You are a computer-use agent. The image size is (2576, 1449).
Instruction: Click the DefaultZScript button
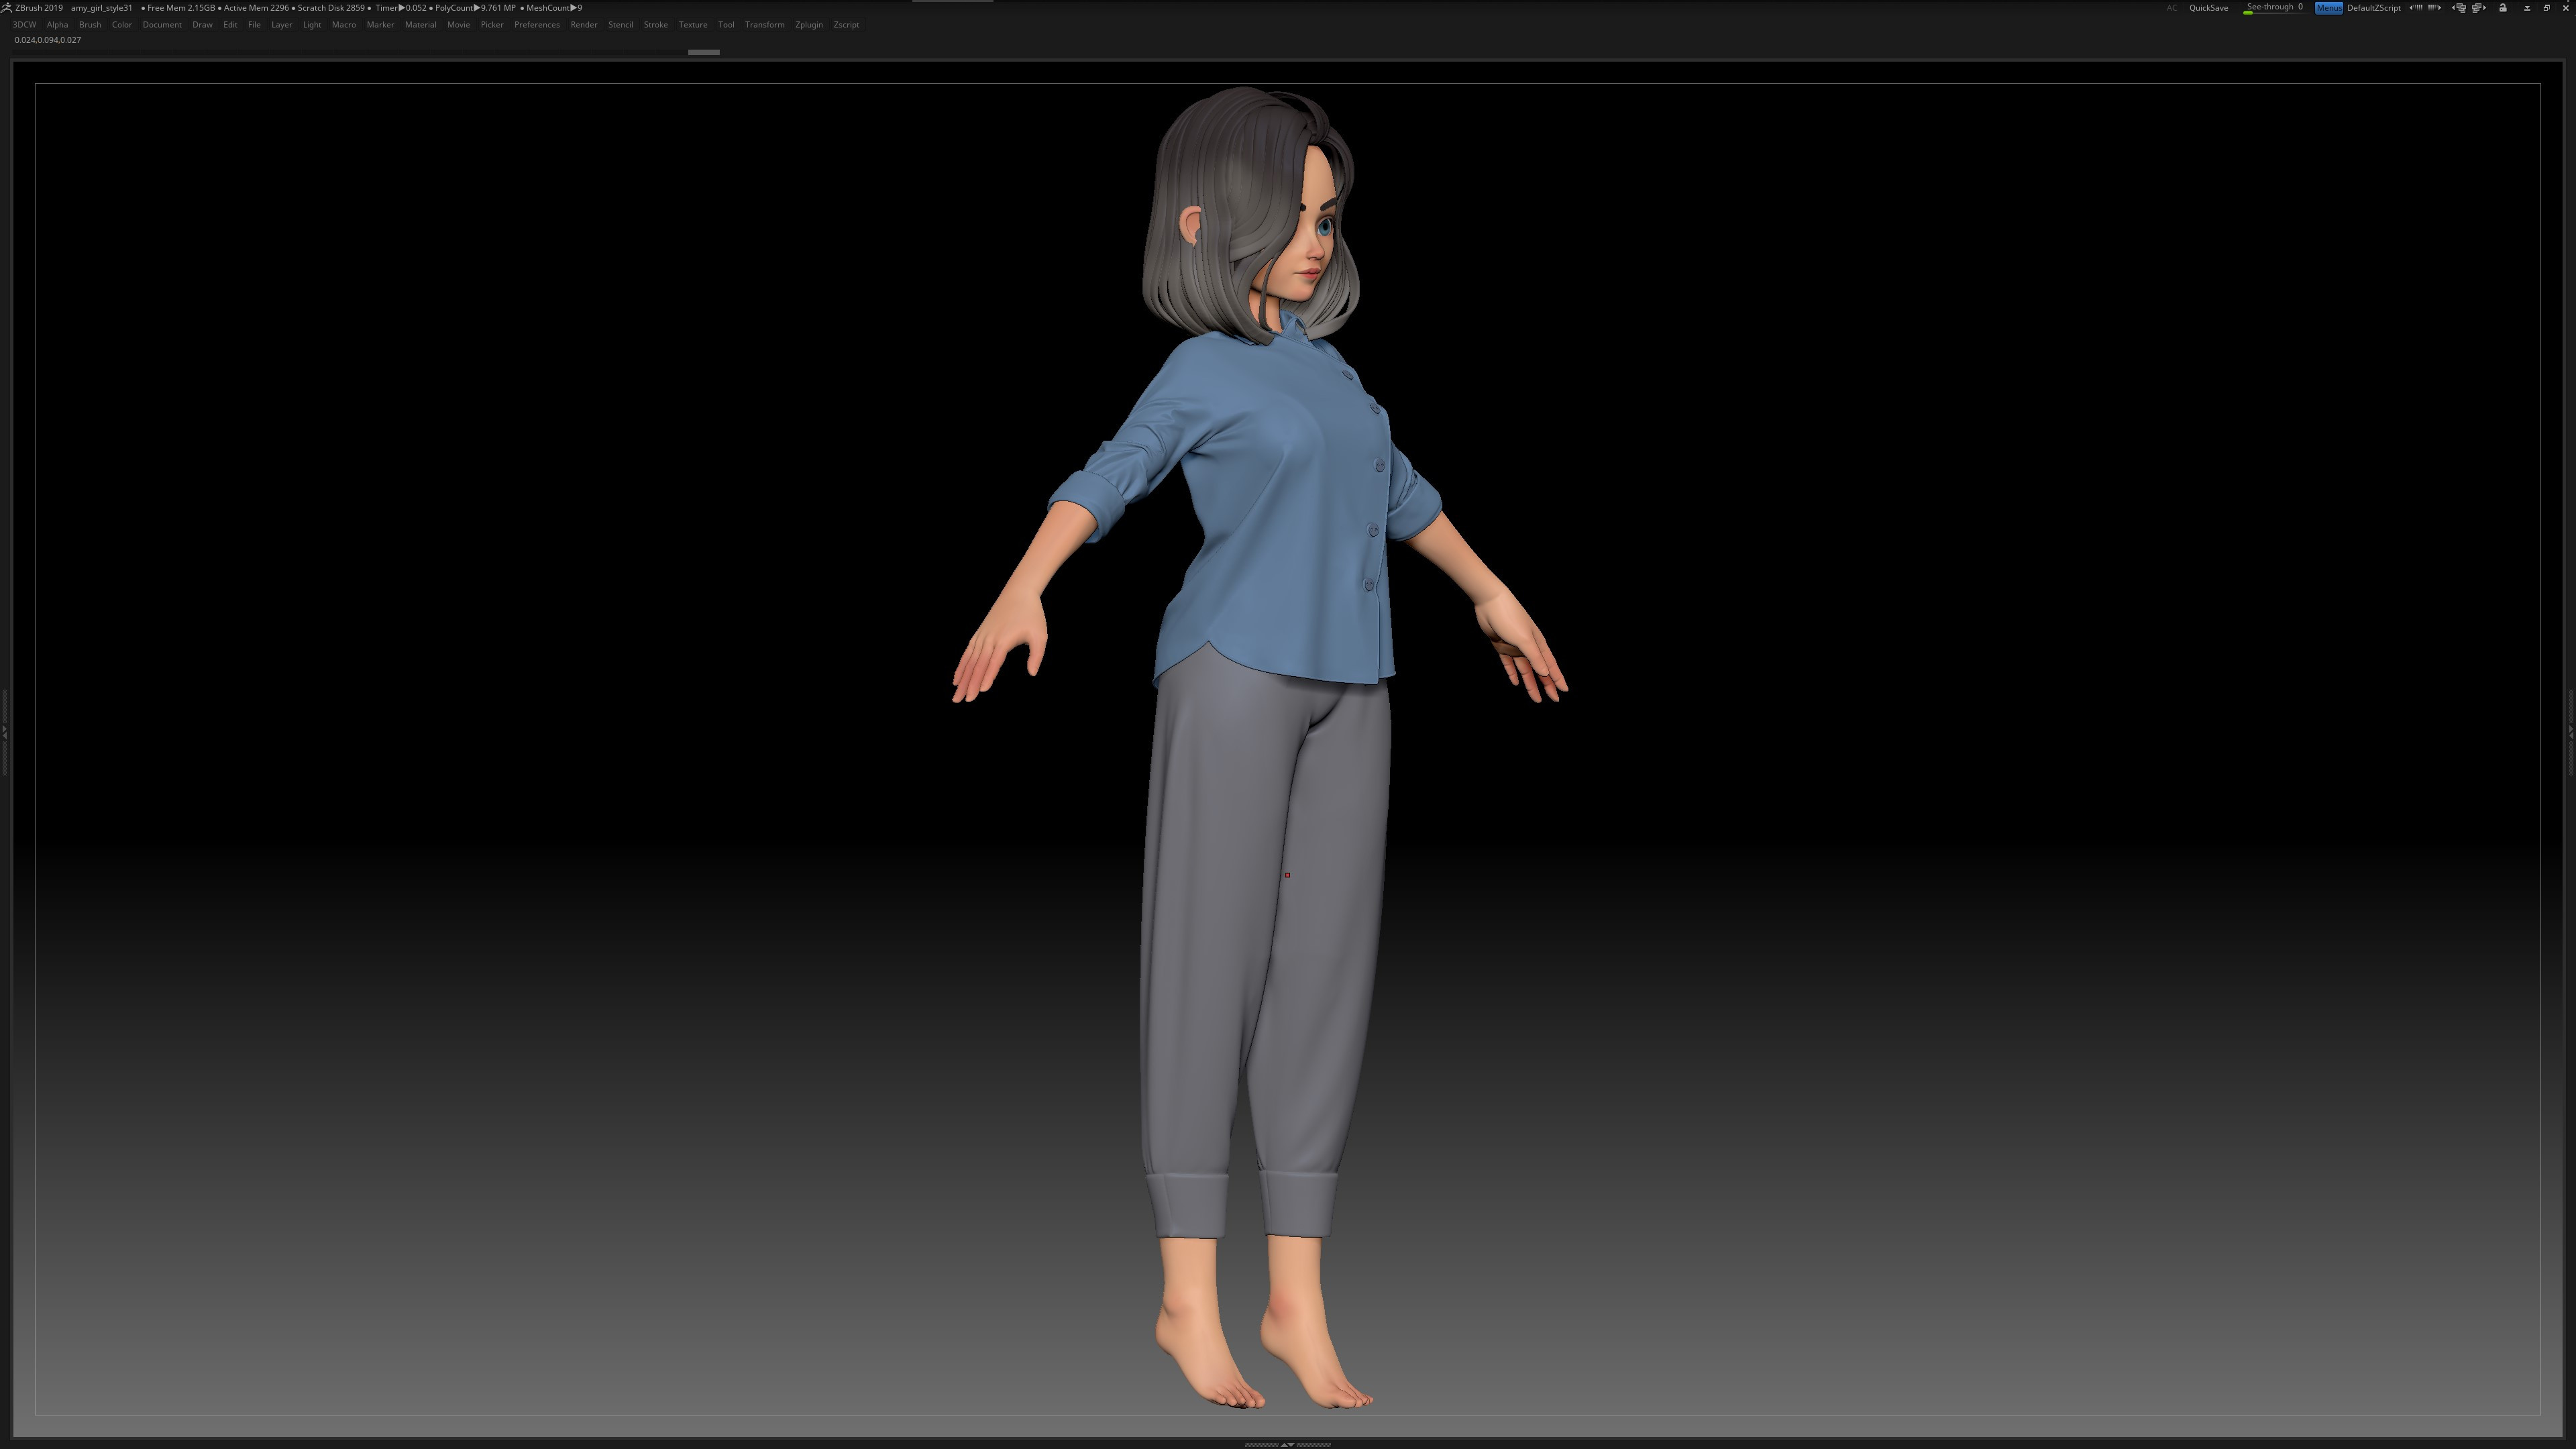tap(2375, 8)
